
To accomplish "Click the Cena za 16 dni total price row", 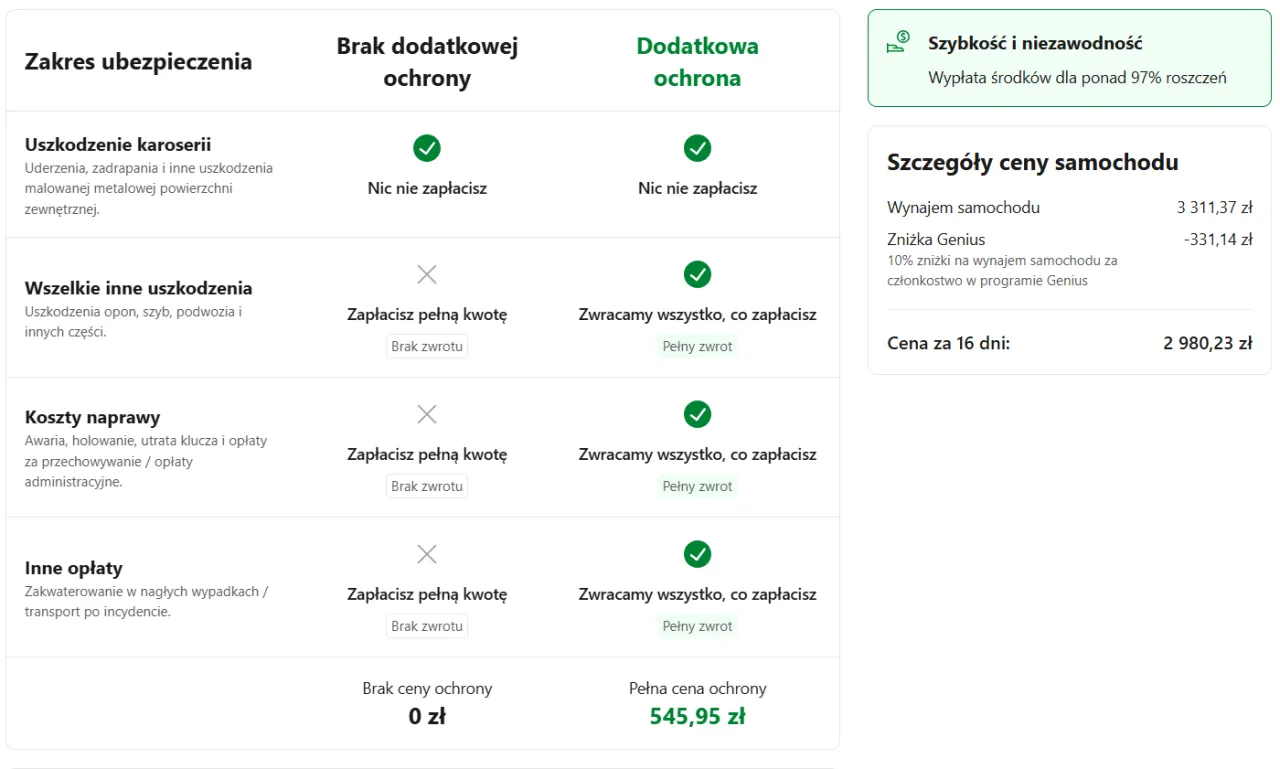I will point(1069,342).
